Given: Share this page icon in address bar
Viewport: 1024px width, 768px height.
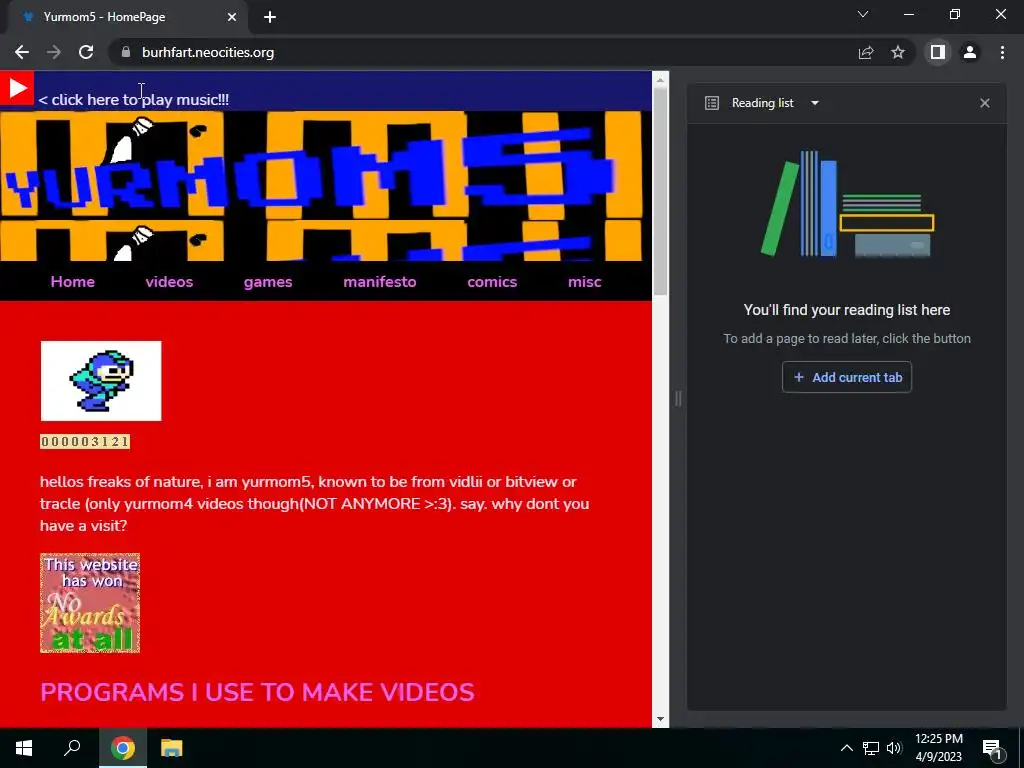Looking at the screenshot, I should (x=866, y=52).
